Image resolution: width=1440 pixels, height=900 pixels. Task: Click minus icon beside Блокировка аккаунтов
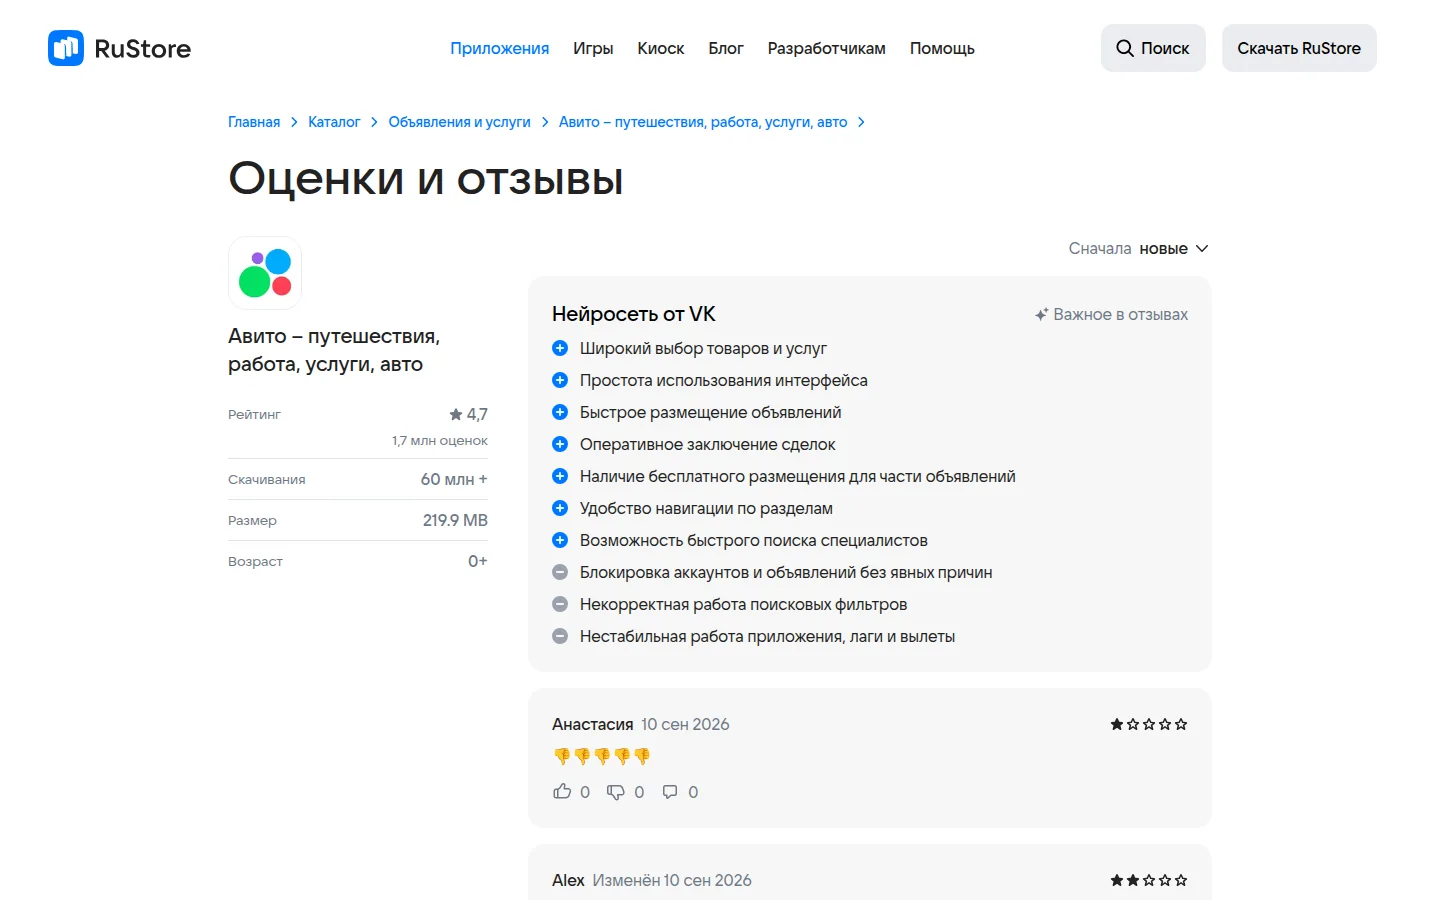pos(560,572)
